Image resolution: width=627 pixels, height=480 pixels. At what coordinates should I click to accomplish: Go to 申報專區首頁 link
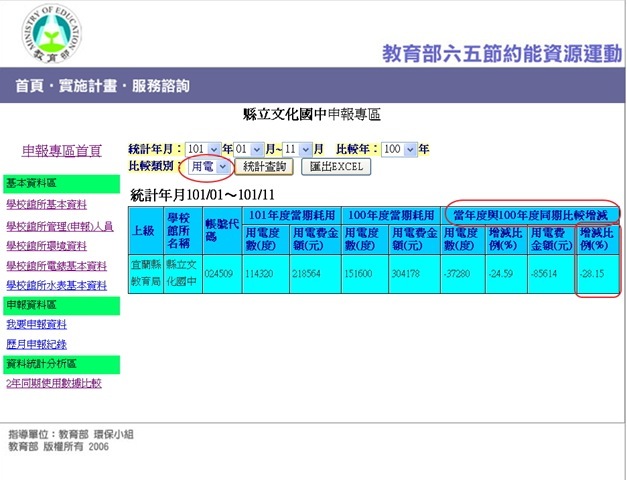pyautogui.click(x=62, y=151)
